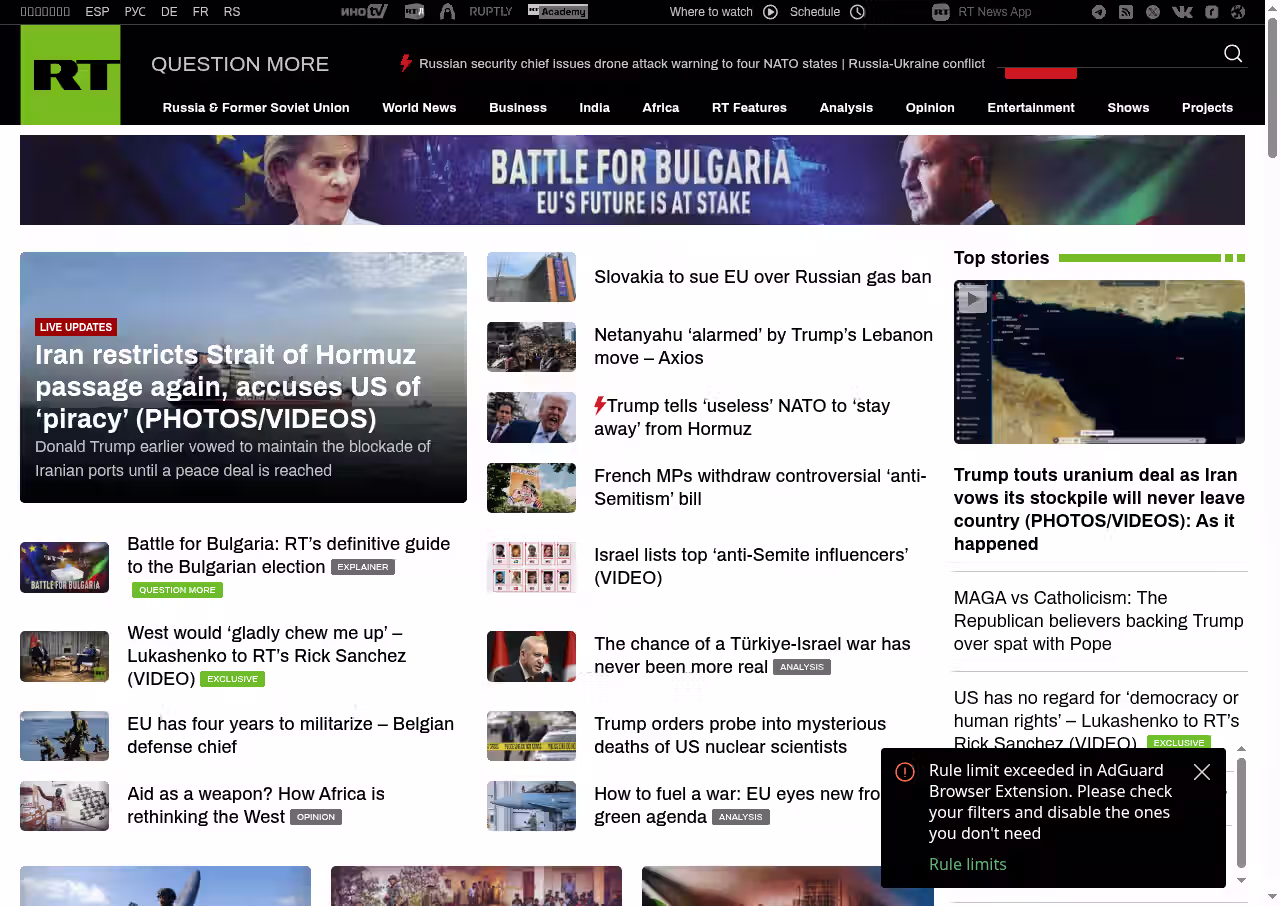Viewport: 1280px width, 906px height.
Task: Open the Rule limits link
Action: [x=967, y=864]
